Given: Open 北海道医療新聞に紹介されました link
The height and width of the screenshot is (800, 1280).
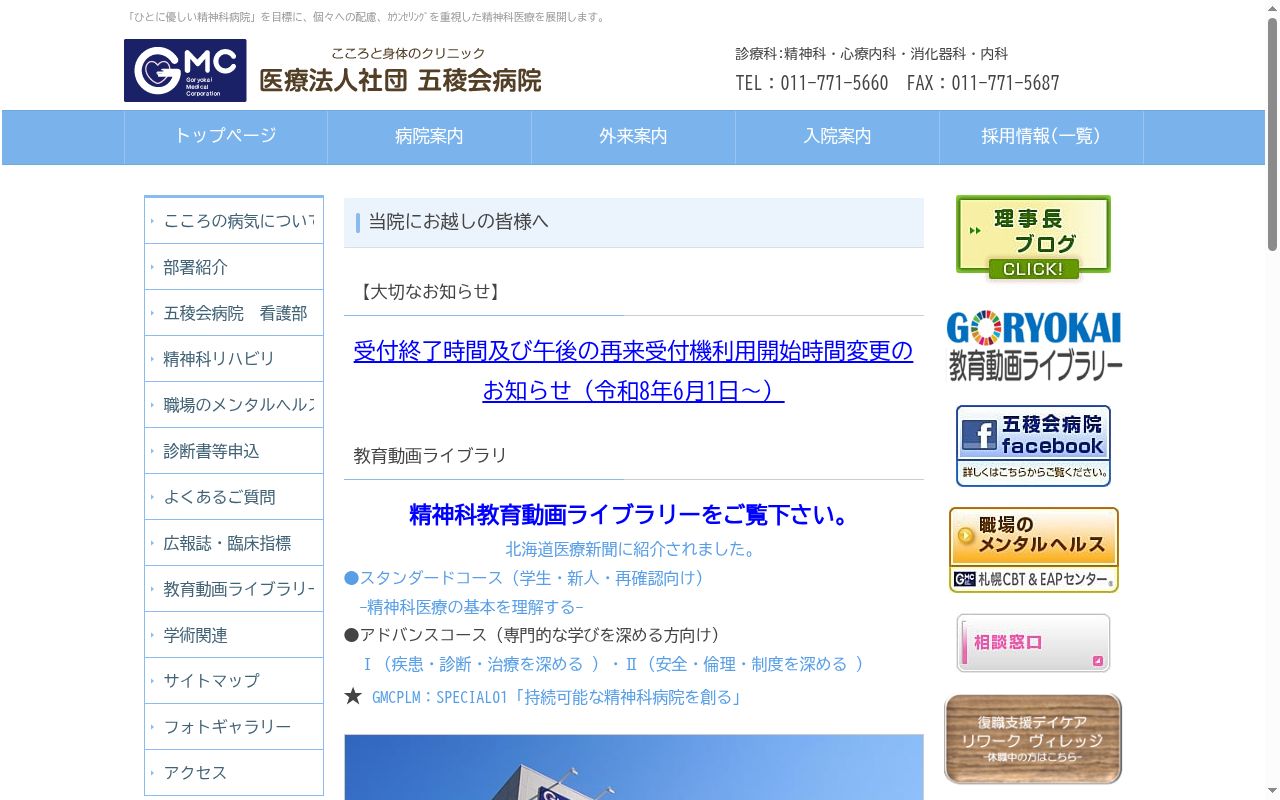Looking at the screenshot, I should click(633, 549).
